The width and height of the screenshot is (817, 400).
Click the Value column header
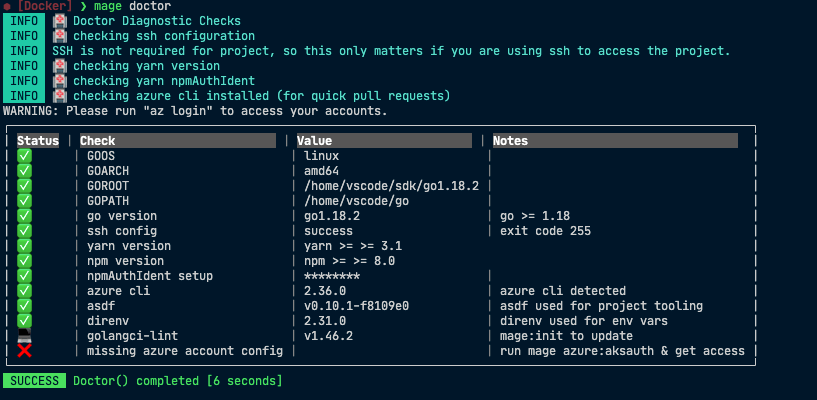click(x=314, y=141)
